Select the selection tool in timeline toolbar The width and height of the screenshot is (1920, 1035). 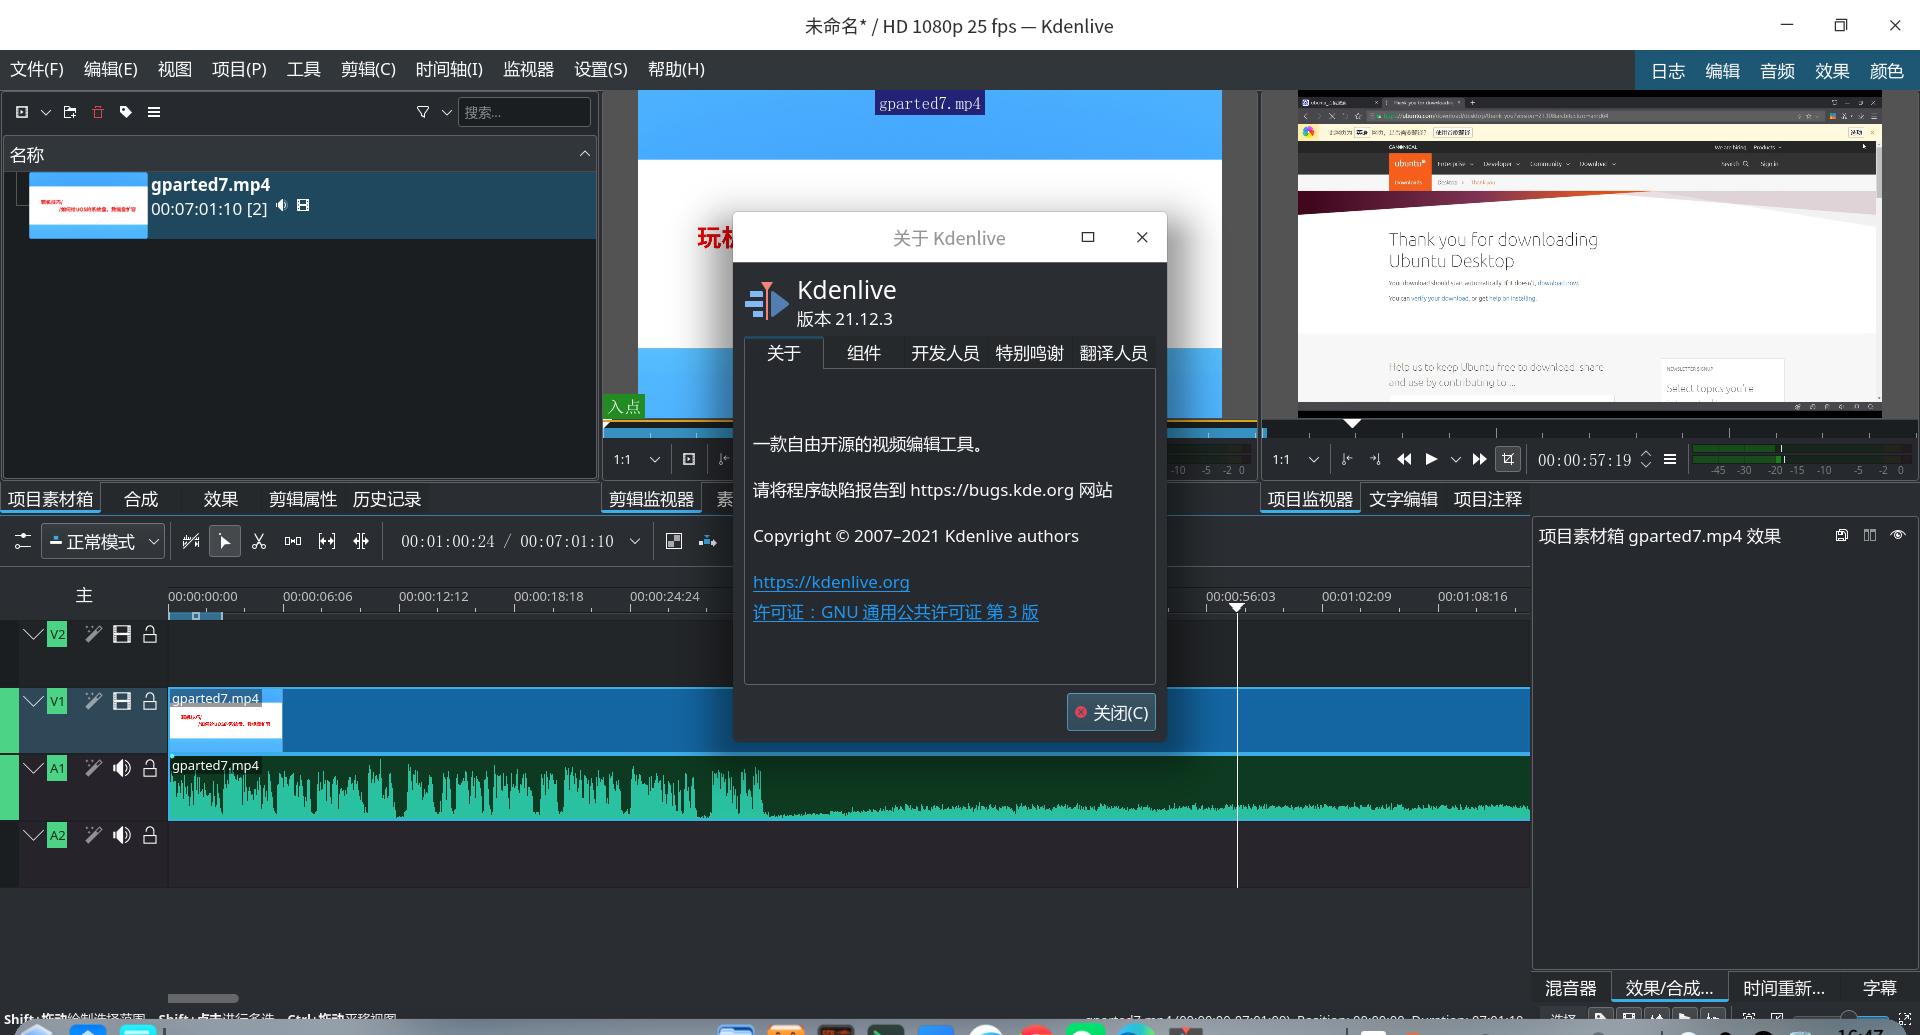[225, 540]
